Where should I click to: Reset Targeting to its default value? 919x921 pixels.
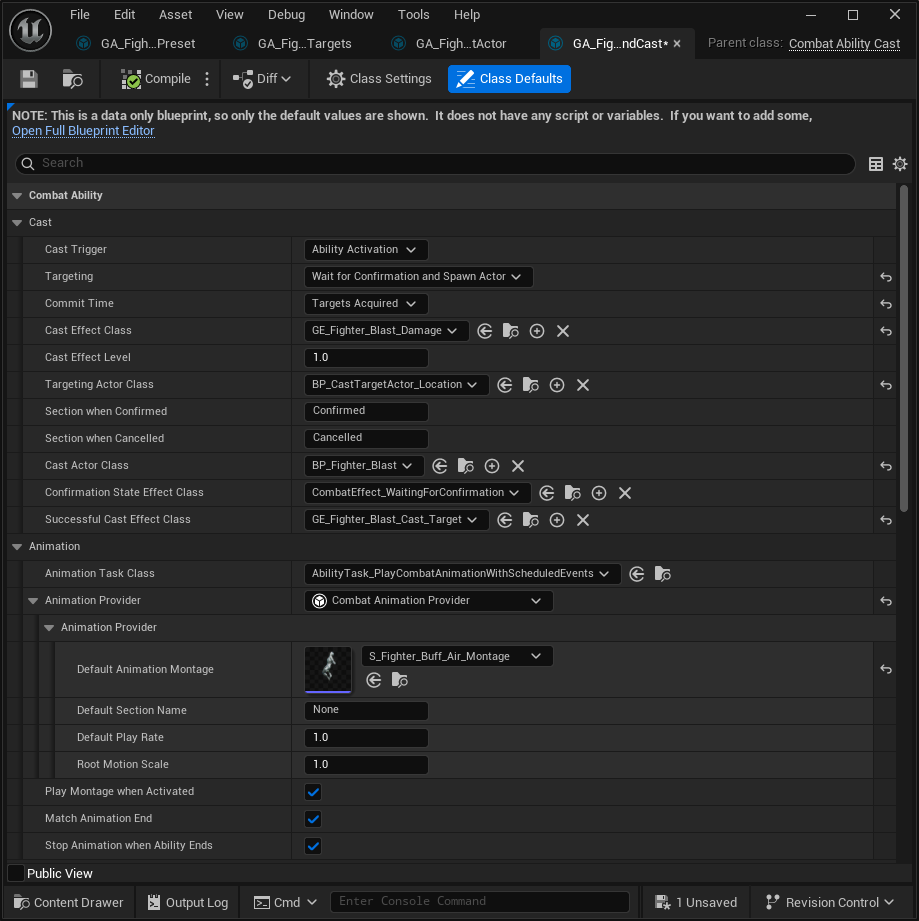coord(886,277)
